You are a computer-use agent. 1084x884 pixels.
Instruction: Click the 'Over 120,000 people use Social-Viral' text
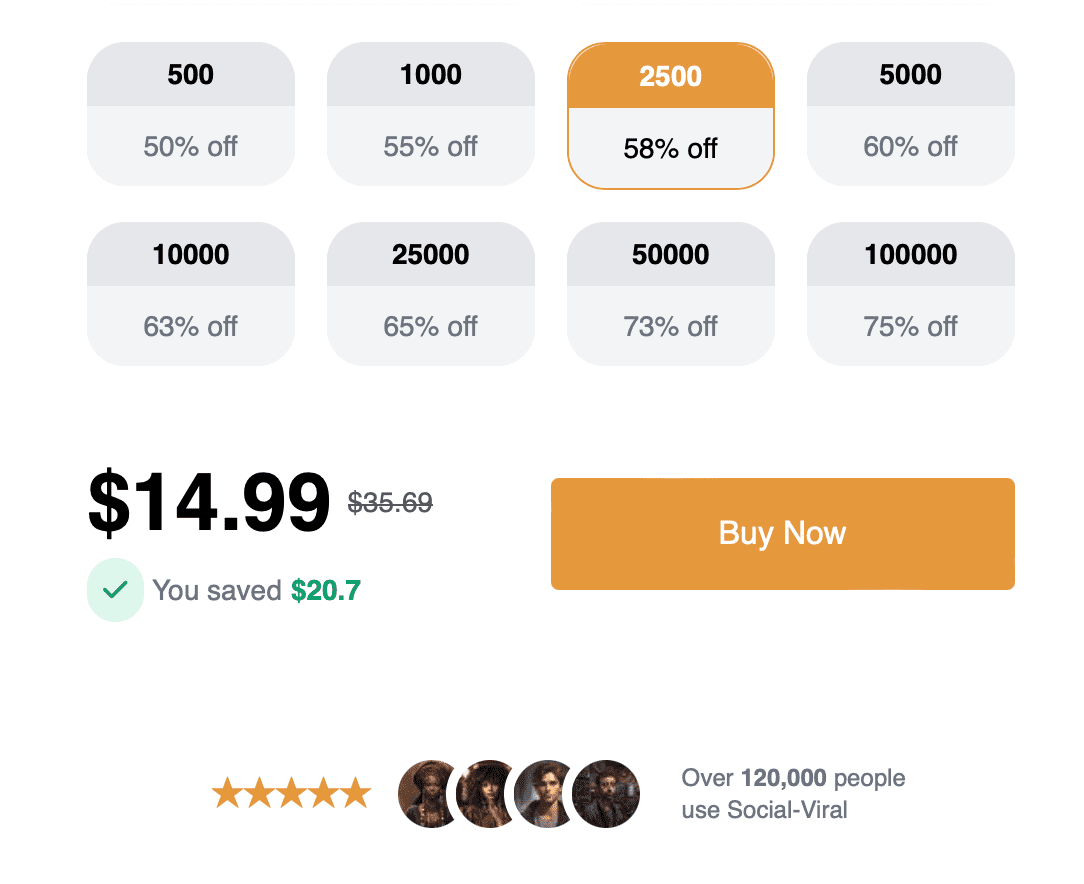pyautogui.click(x=792, y=793)
